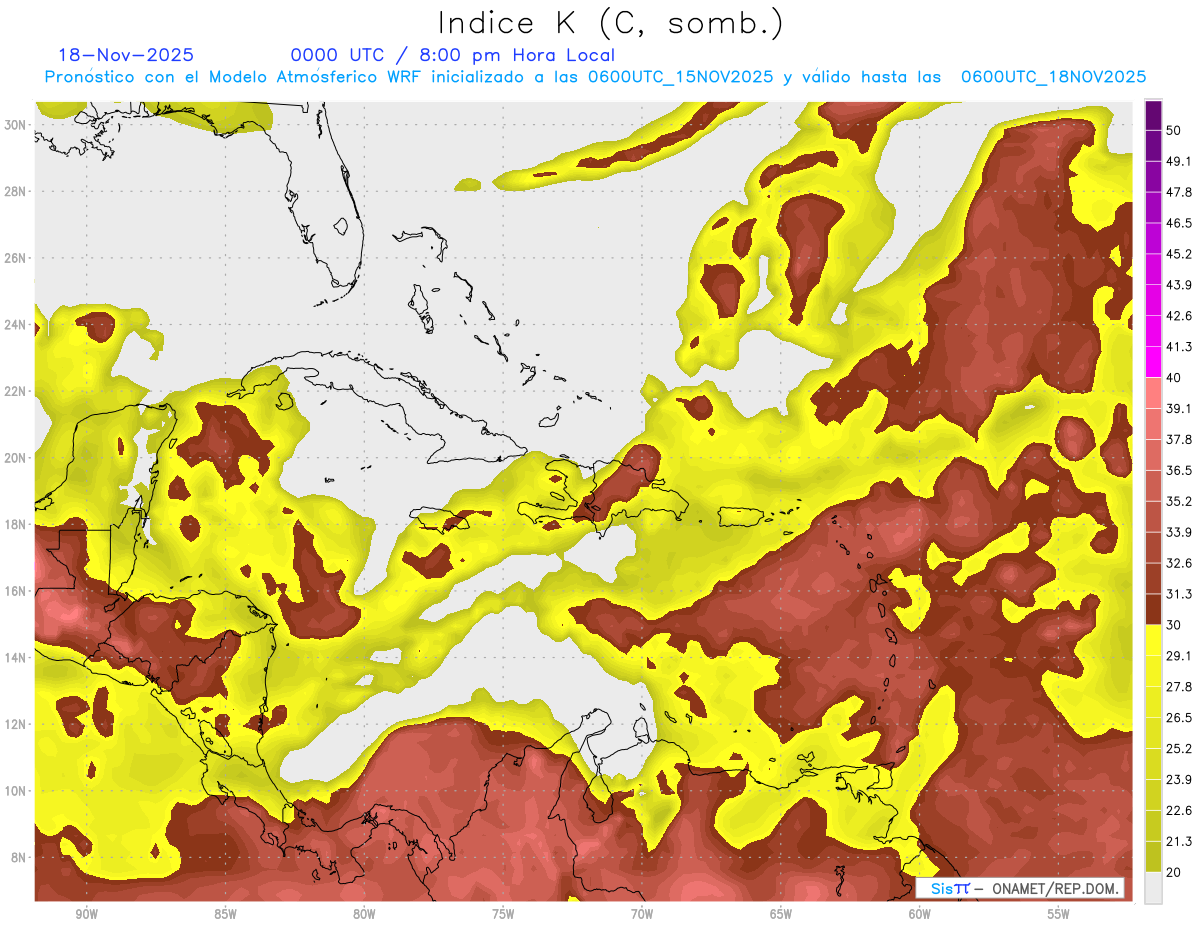Click the 30N latitude label

coord(16,125)
